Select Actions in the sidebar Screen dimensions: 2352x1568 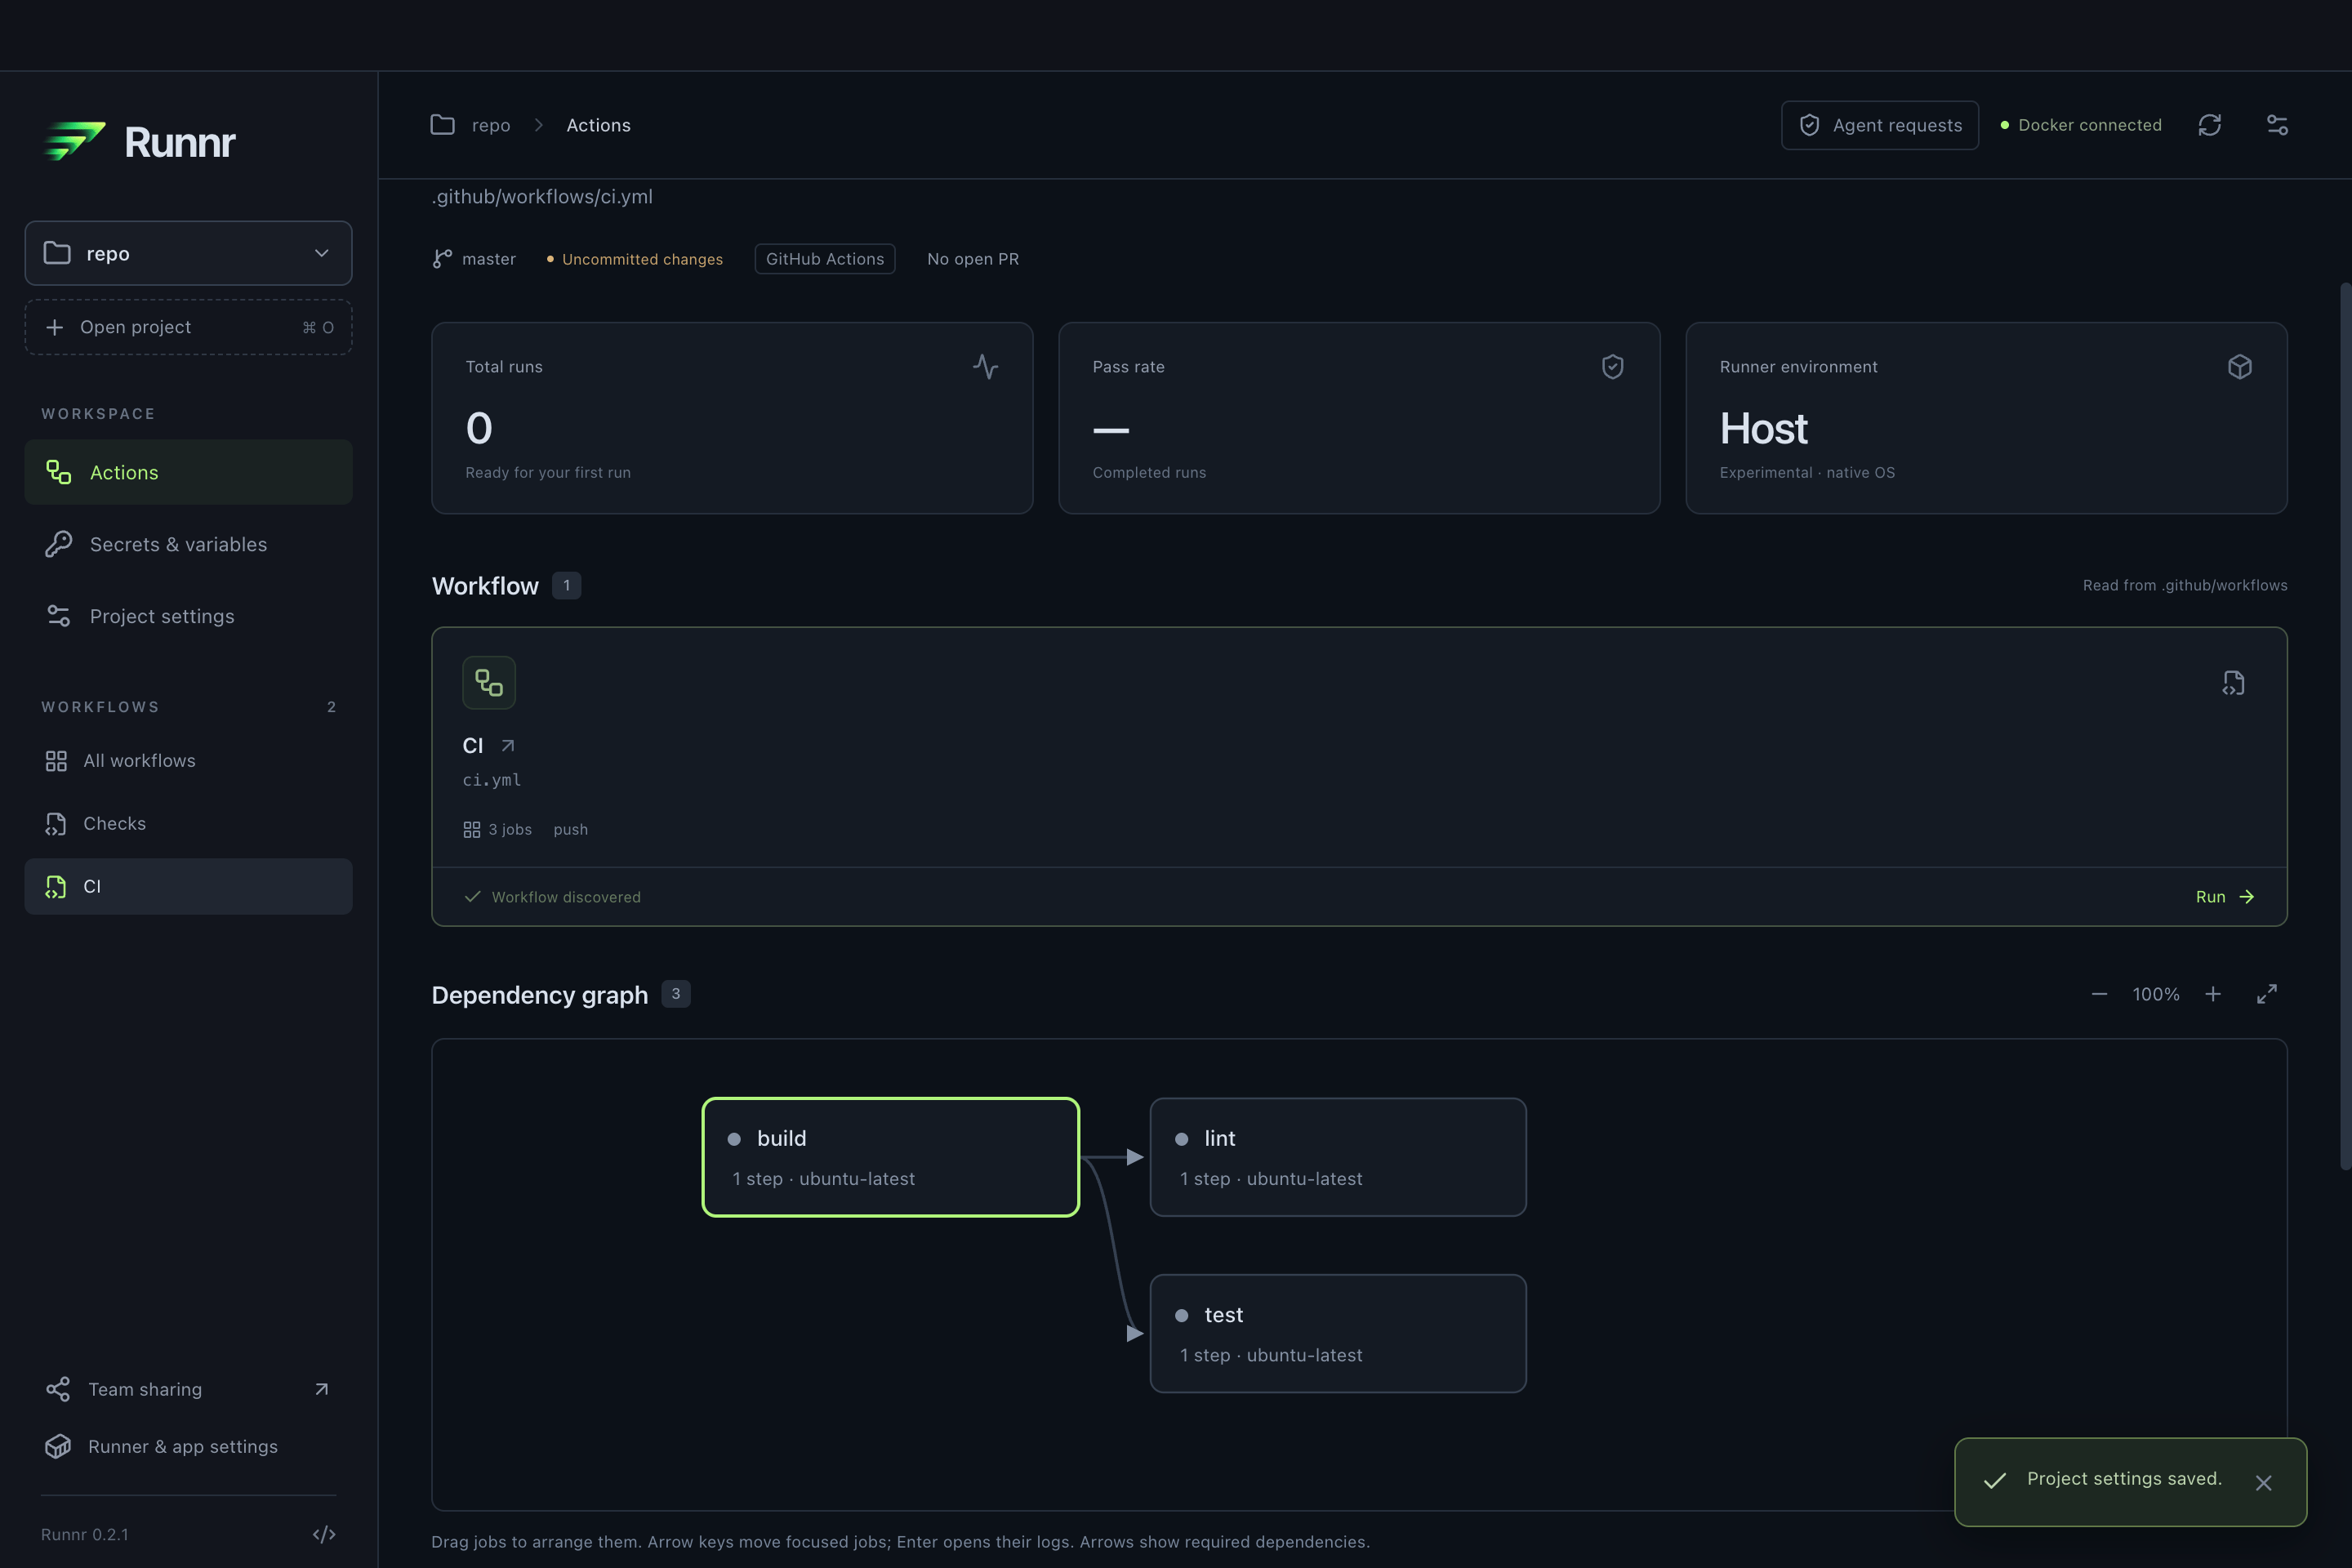188,472
